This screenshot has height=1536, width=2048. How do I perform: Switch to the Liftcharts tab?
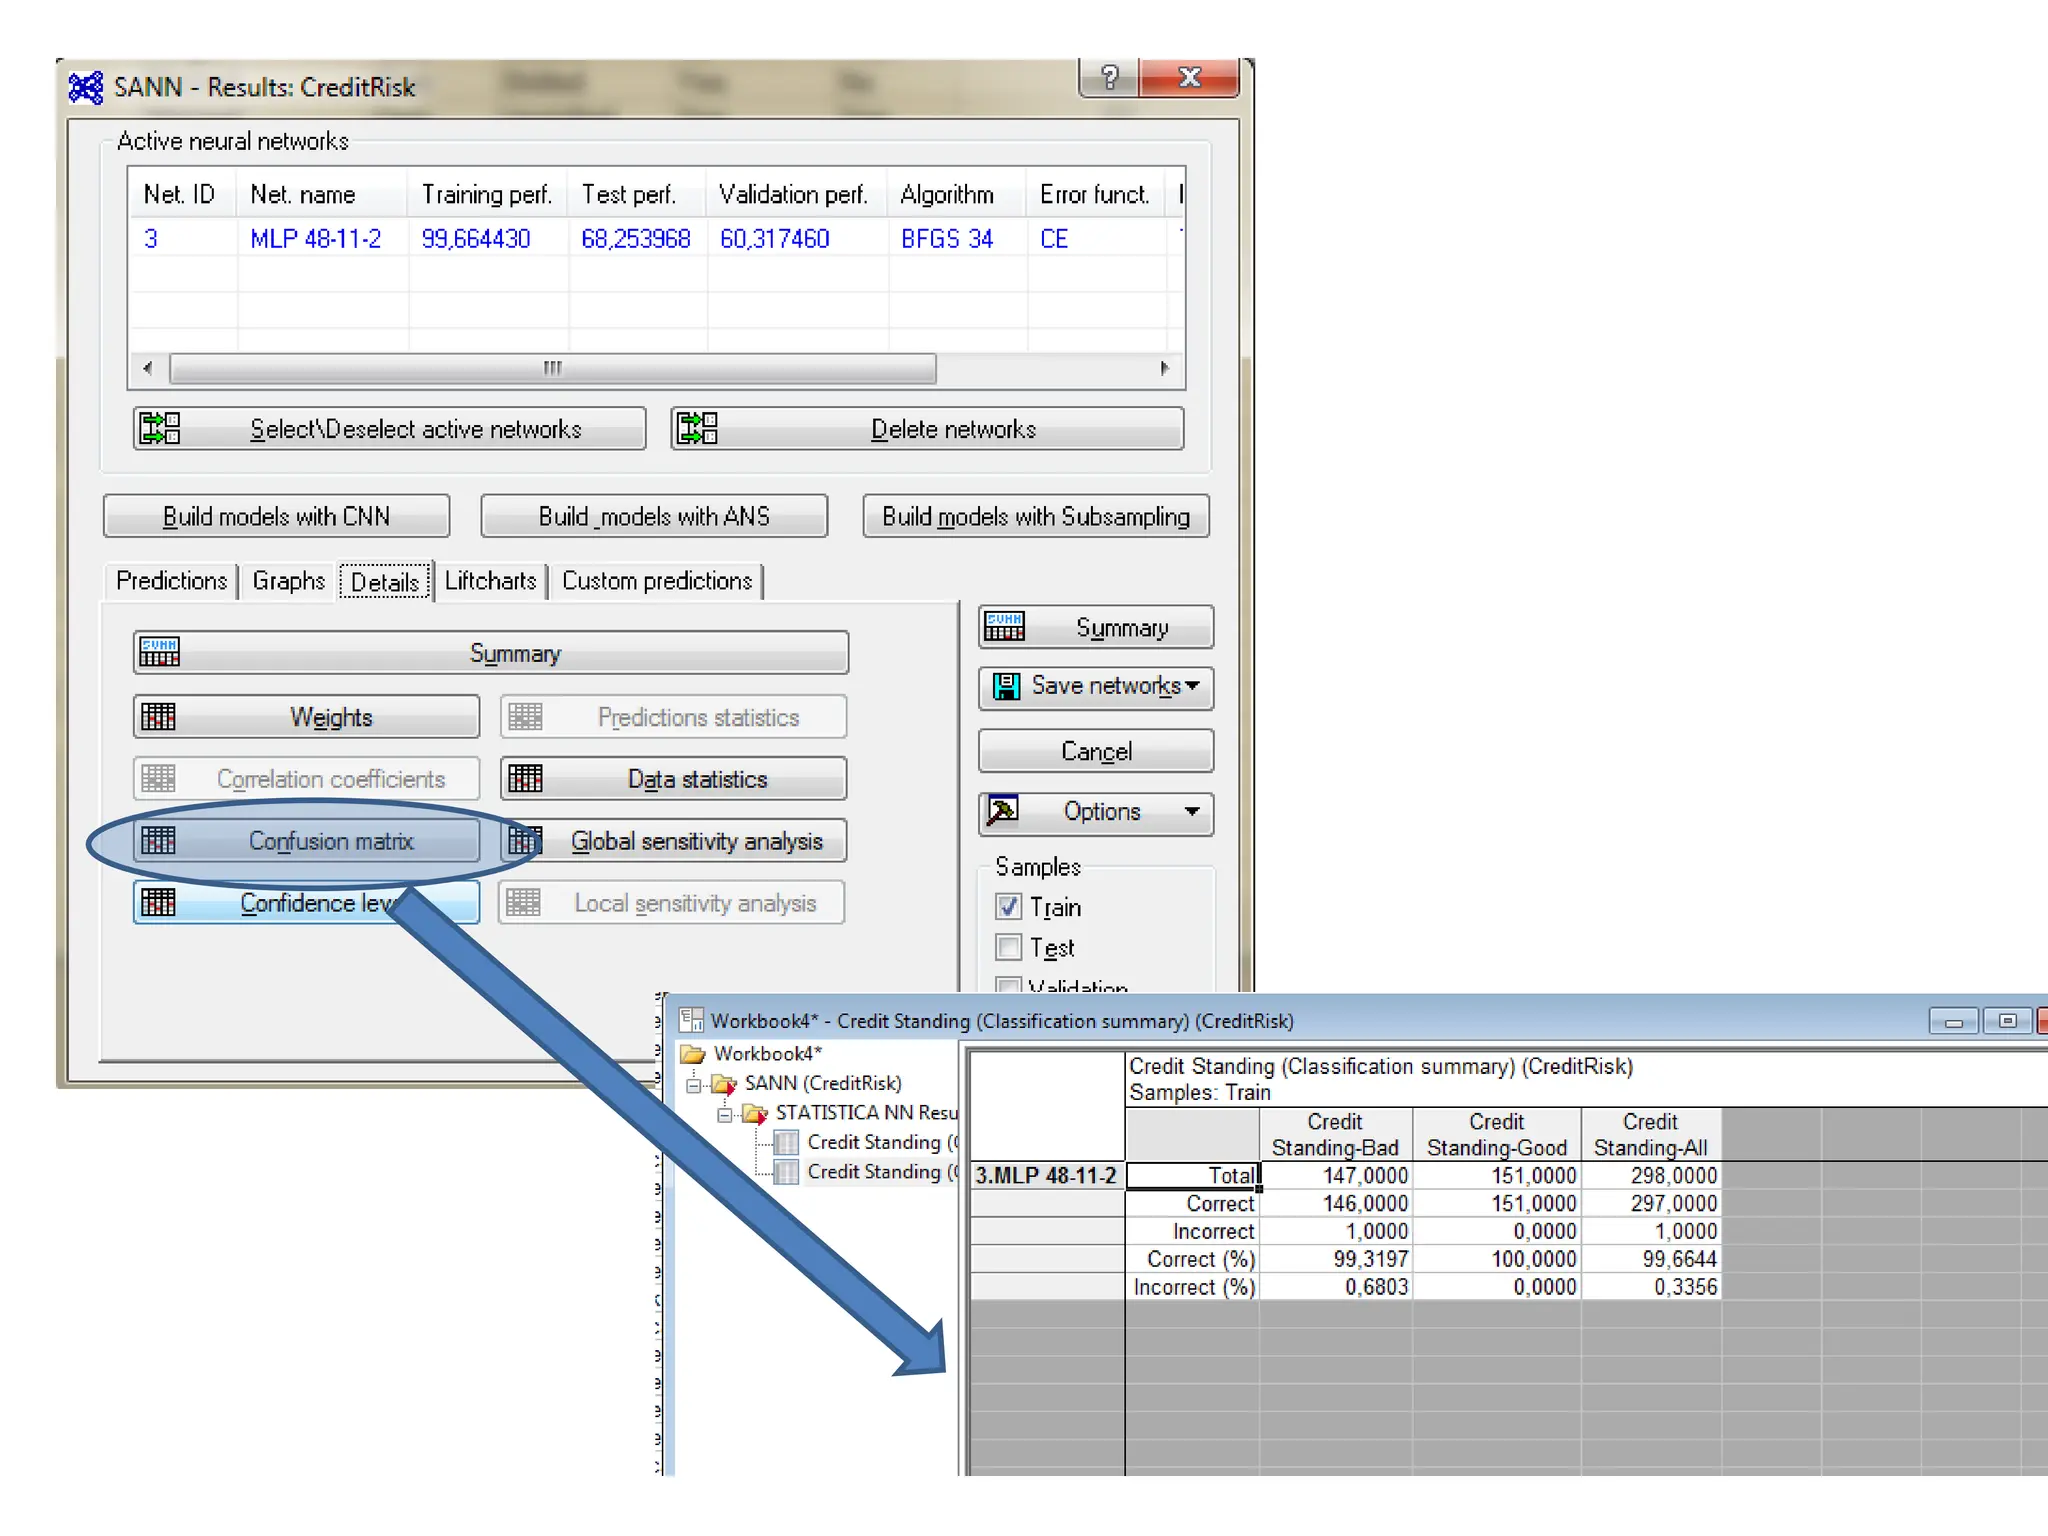pos(490,581)
